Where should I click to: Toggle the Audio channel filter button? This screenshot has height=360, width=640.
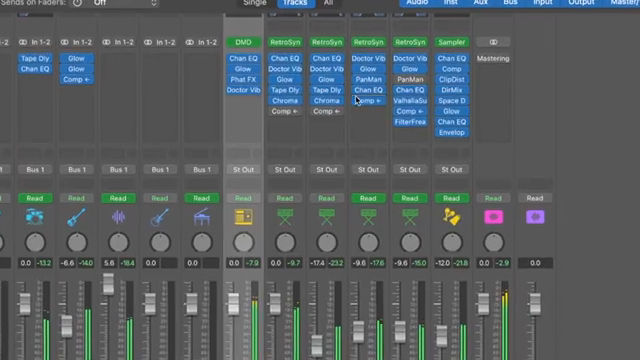click(x=417, y=3)
